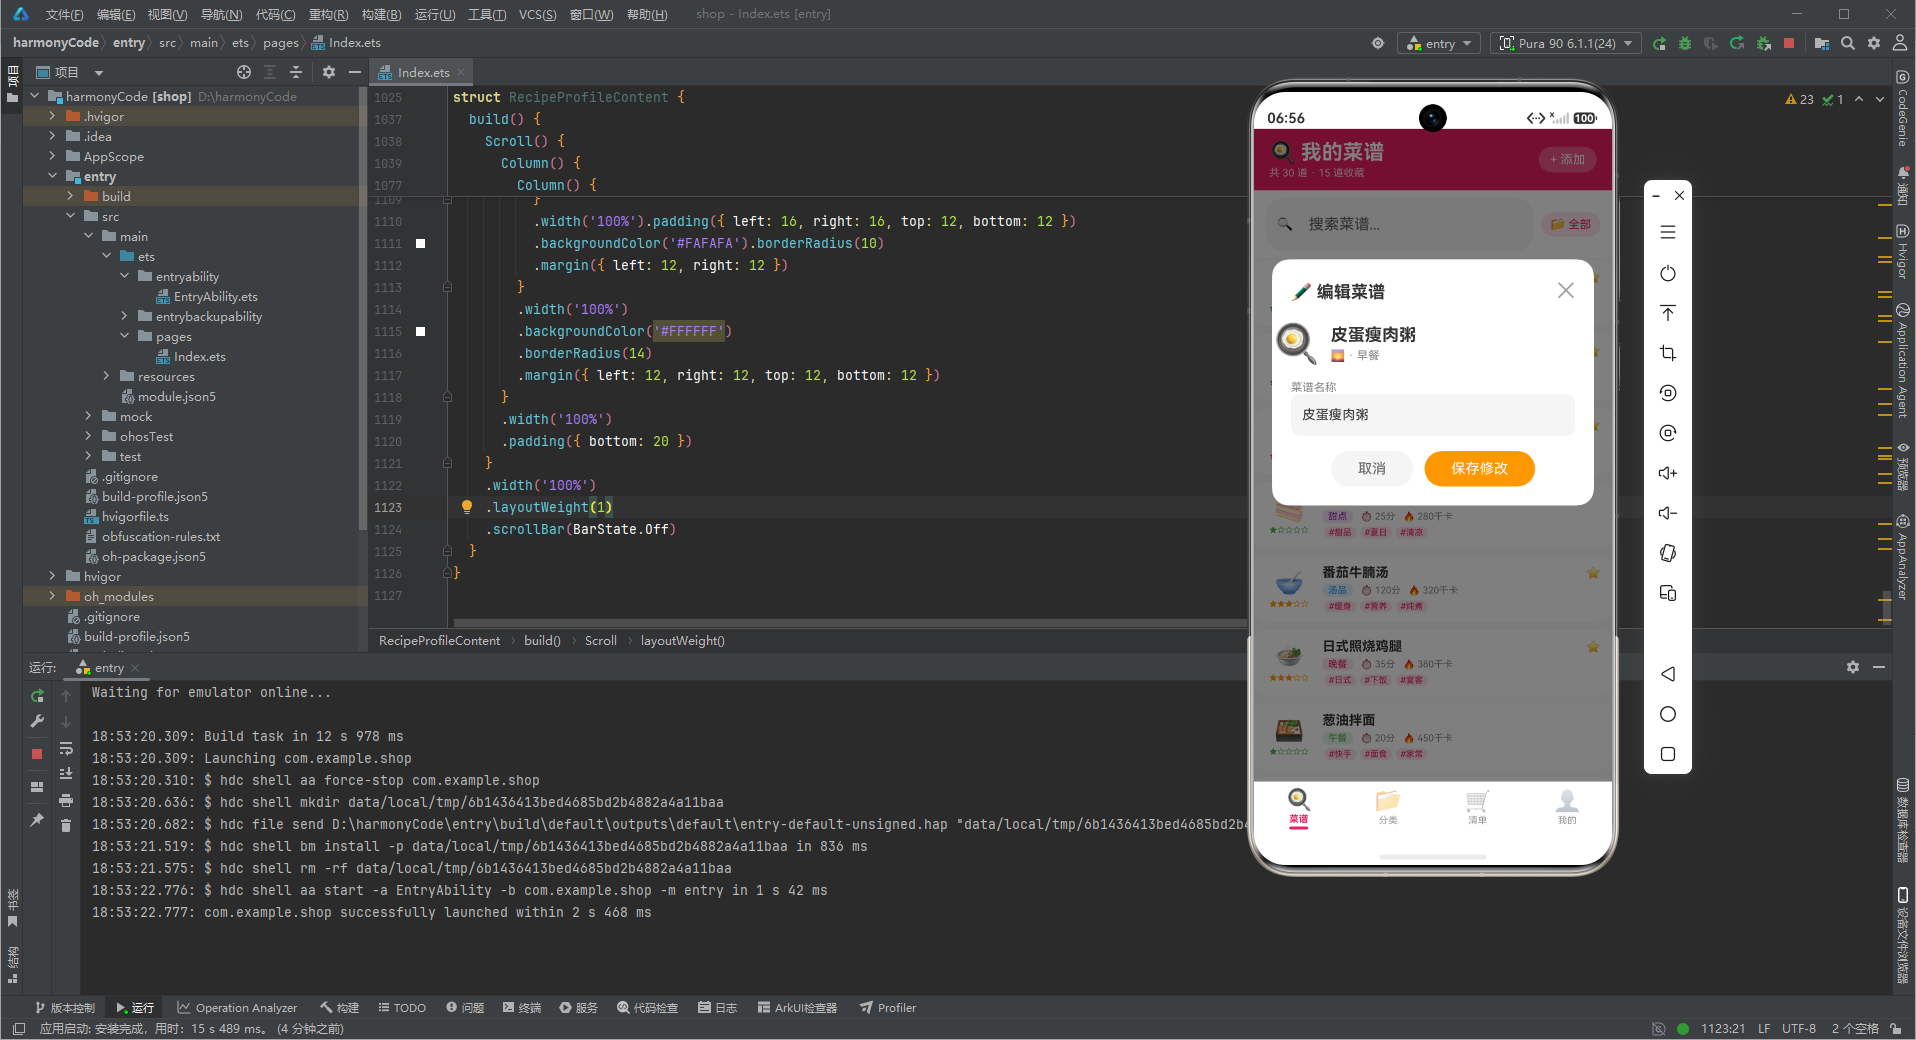Toggle scroll to end in the Run console

[x=66, y=774]
